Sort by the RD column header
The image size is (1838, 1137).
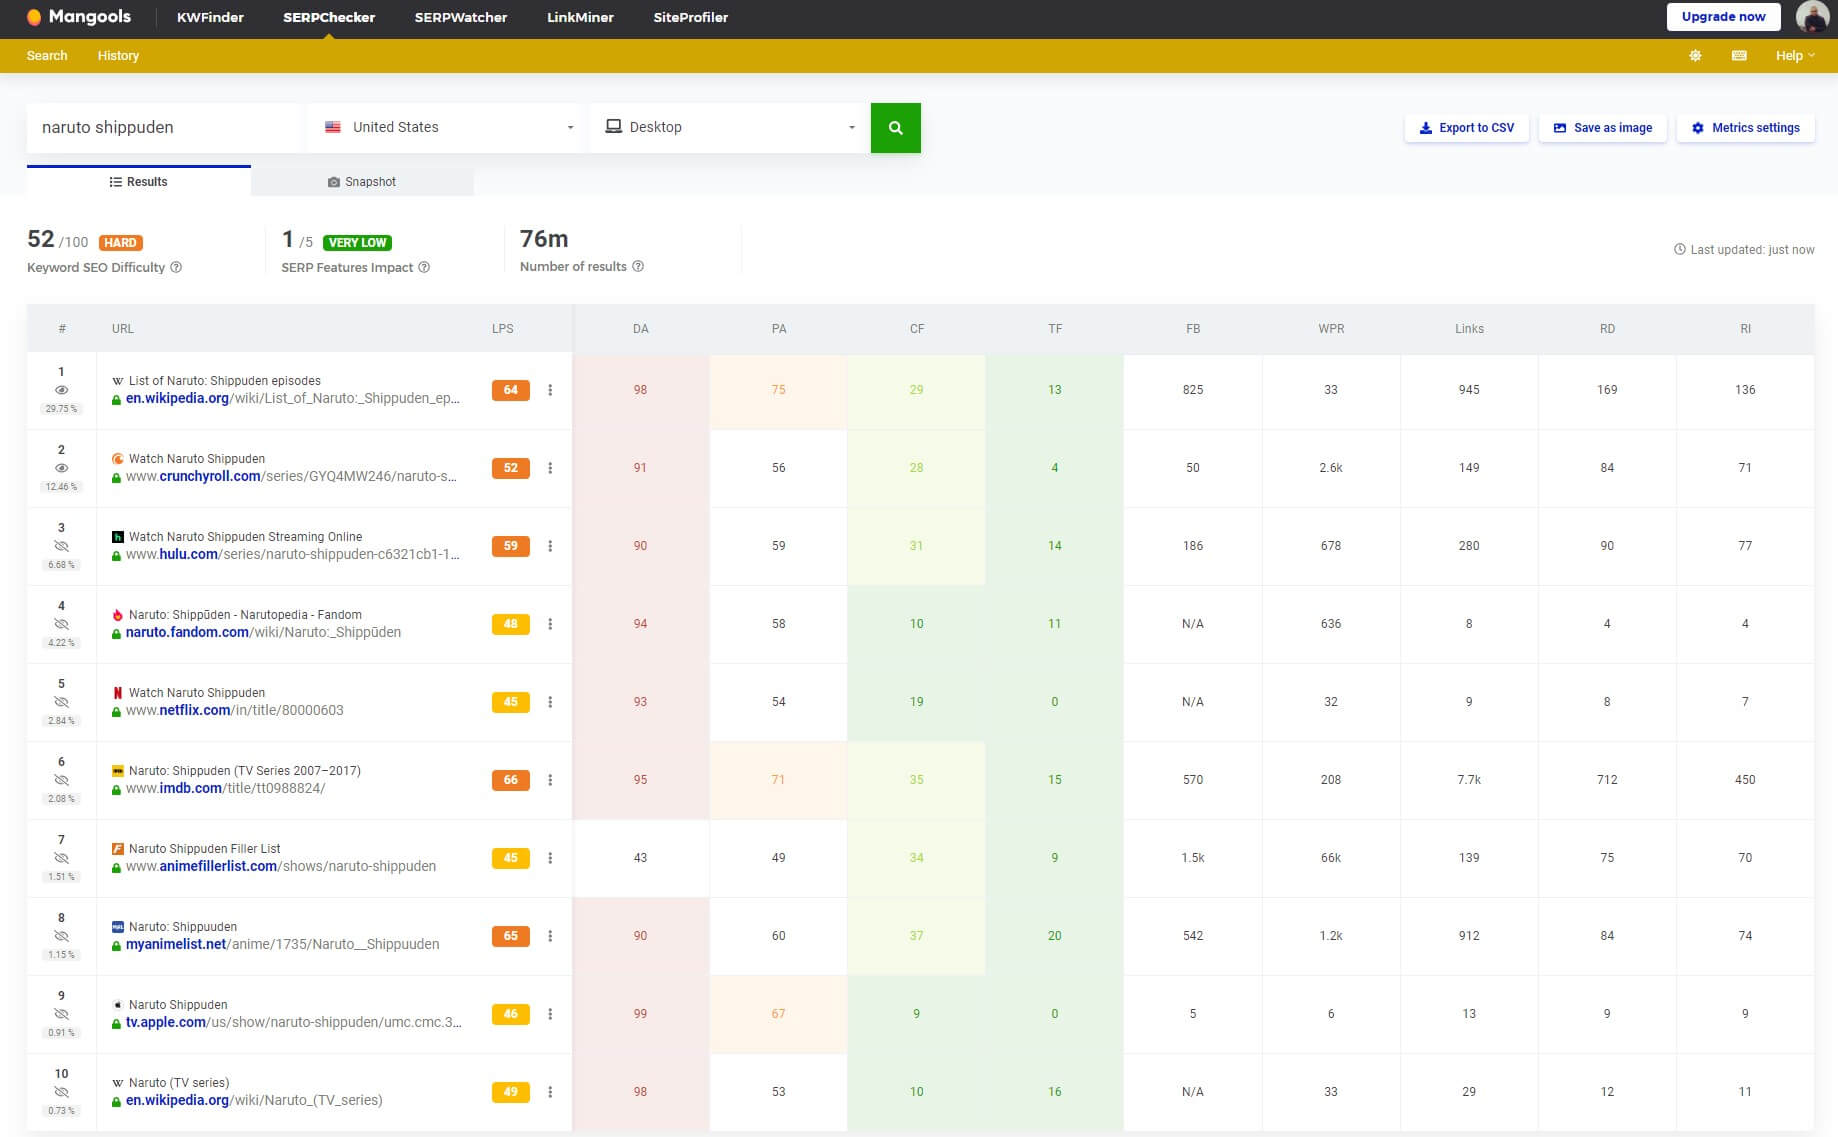point(1607,329)
